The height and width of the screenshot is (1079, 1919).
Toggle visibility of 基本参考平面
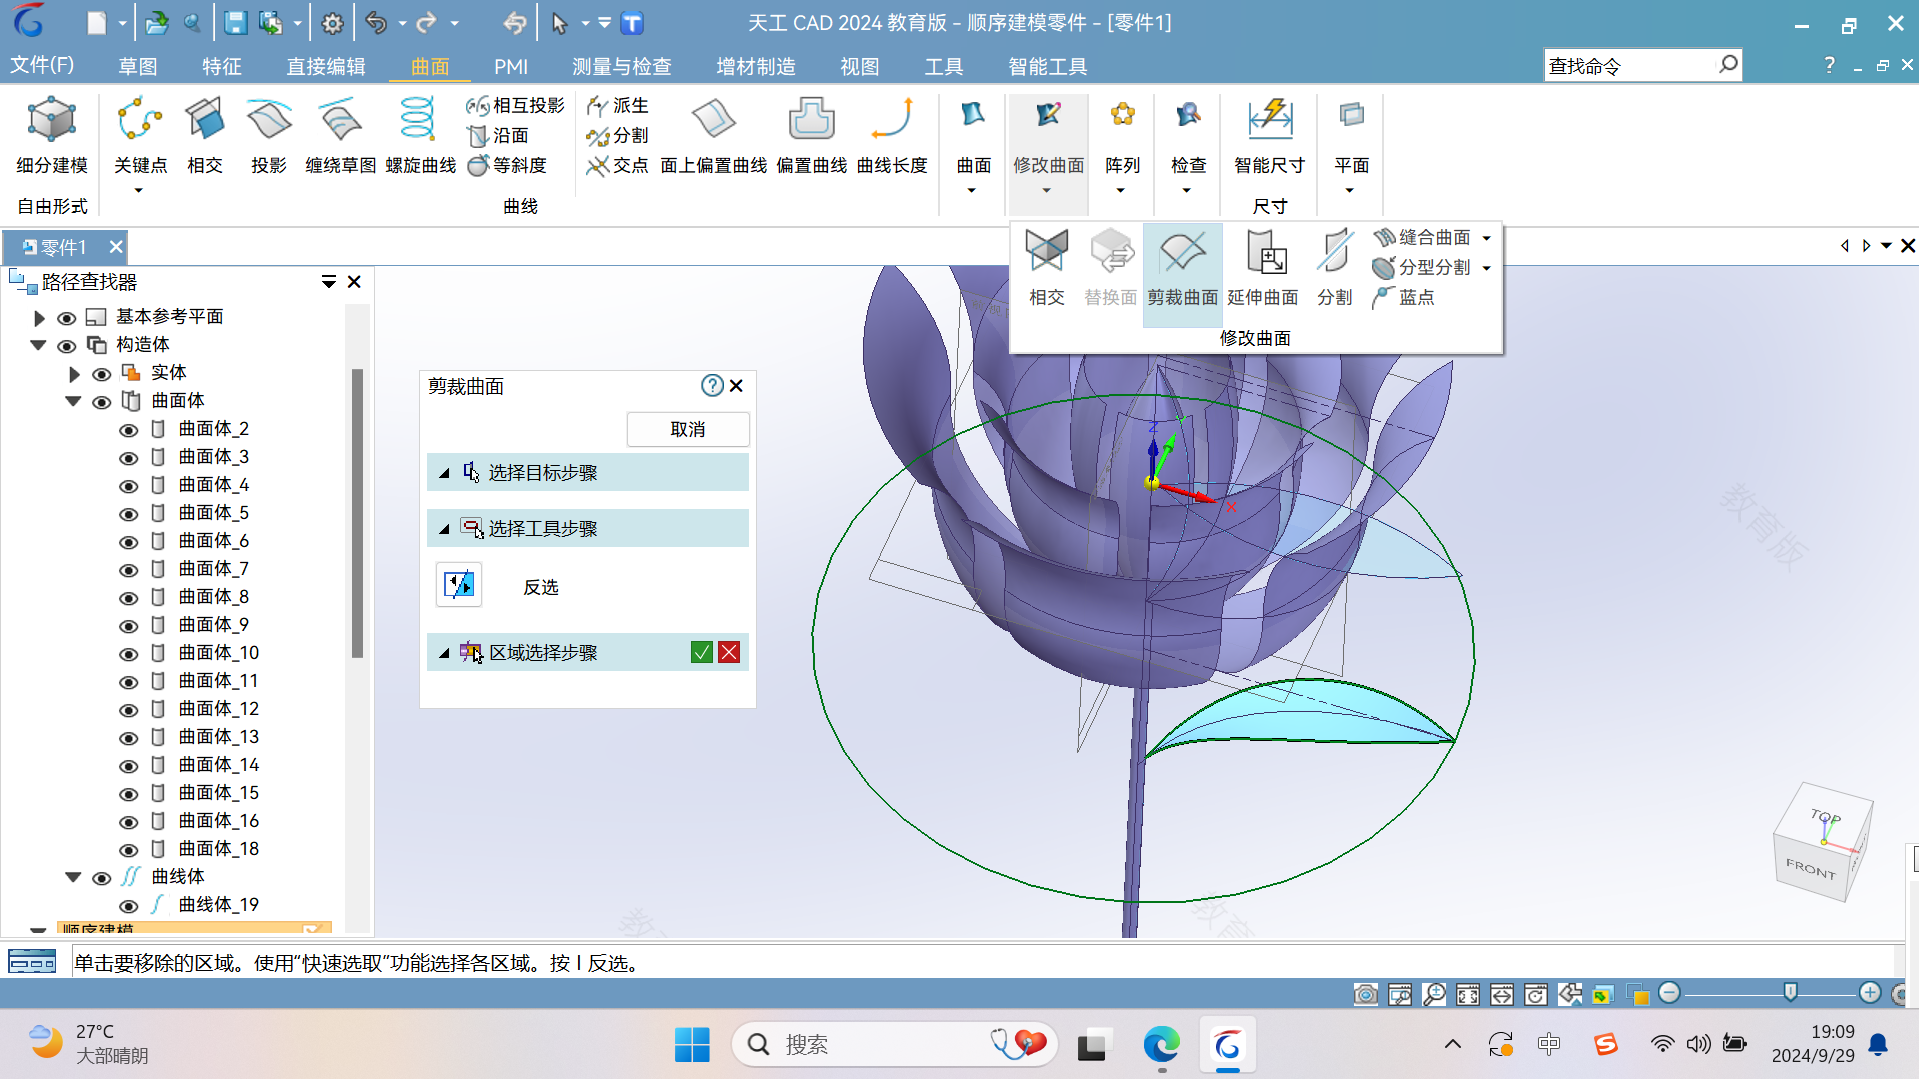[67, 318]
